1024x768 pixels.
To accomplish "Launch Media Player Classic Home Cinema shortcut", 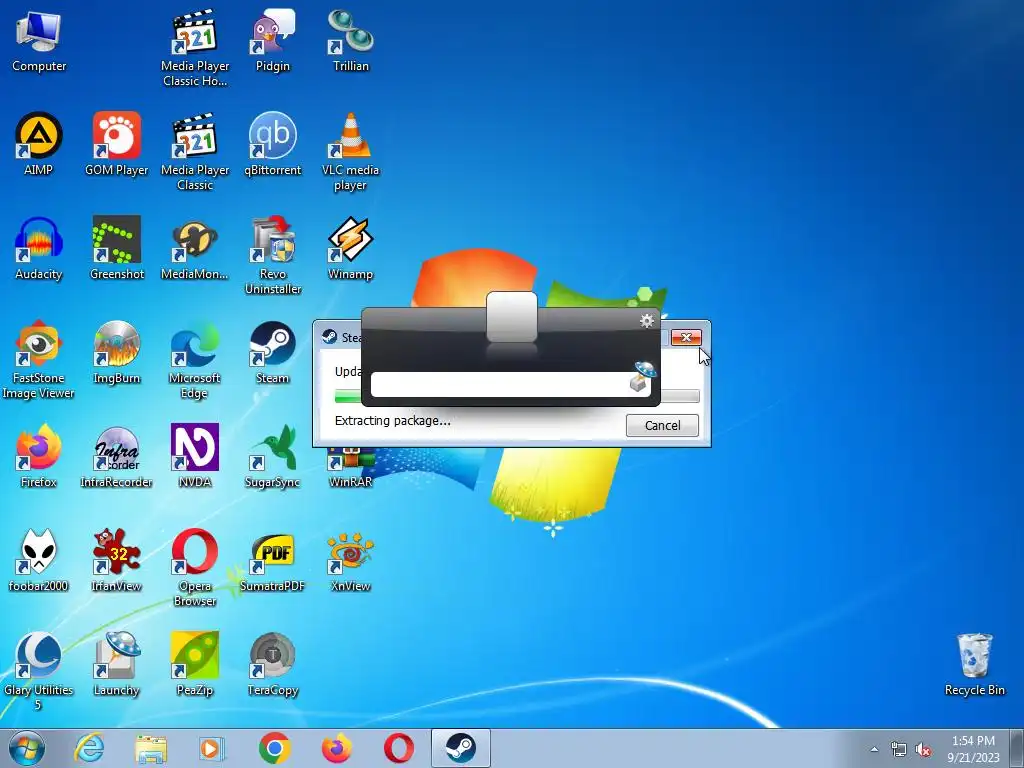I will coord(195,48).
